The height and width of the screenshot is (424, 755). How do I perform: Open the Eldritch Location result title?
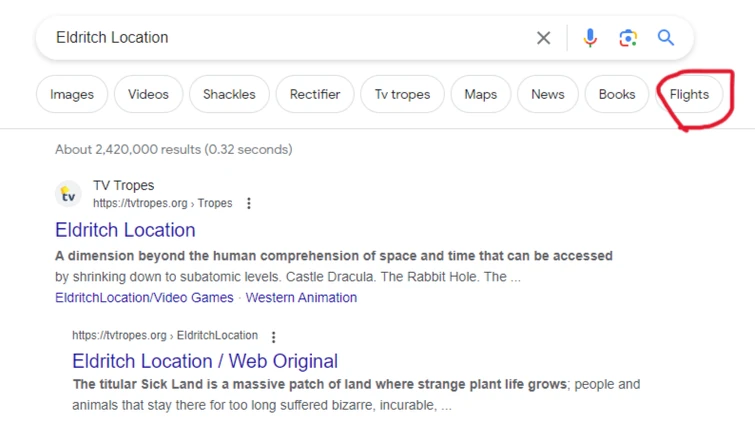125,230
